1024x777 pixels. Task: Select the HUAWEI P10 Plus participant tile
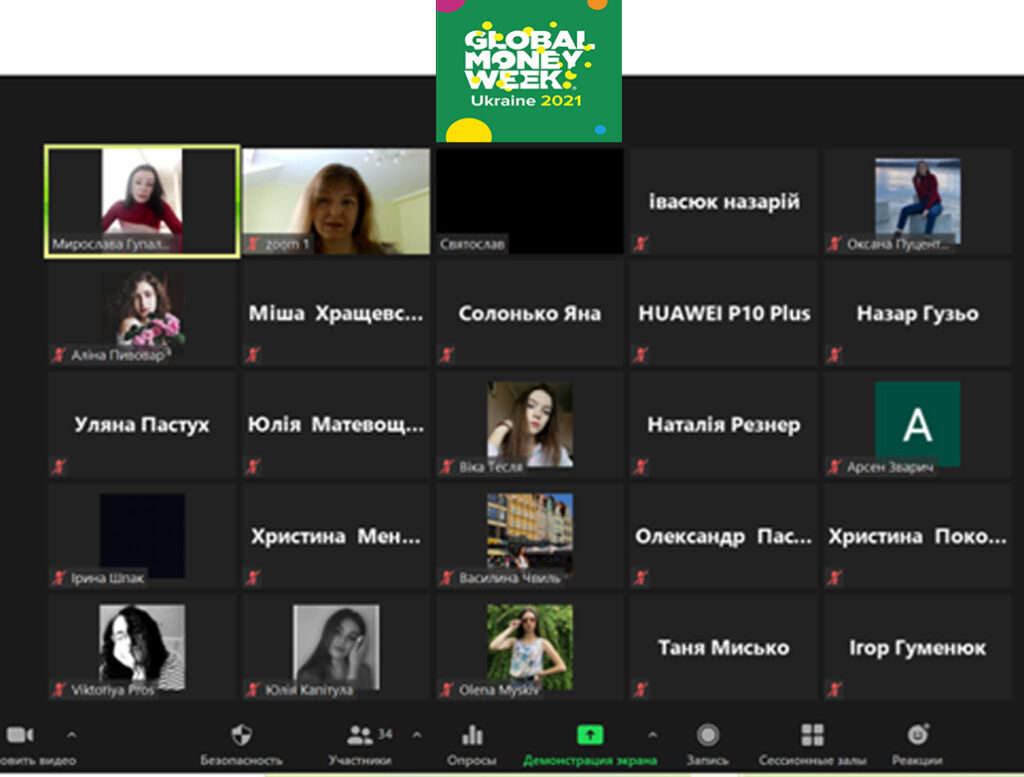[724, 313]
